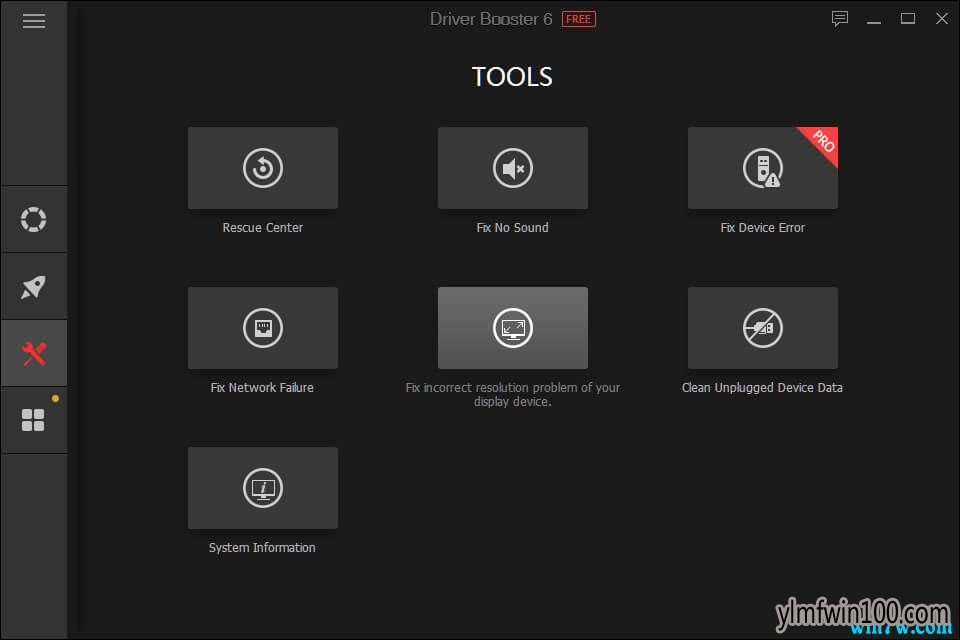This screenshot has height=640, width=960.
Task: Open the Clean Unplugged Device Data tile
Action: [x=762, y=328]
